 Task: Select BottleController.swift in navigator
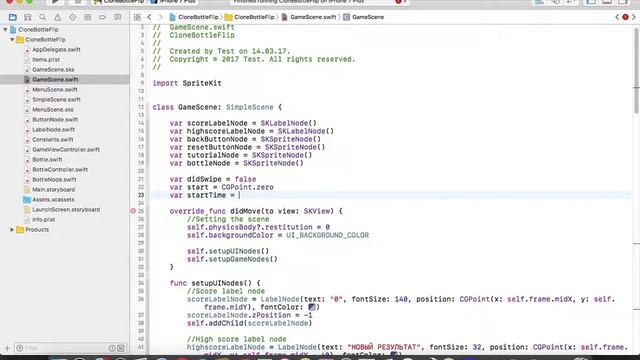pyautogui.click(x=60, y=169)
